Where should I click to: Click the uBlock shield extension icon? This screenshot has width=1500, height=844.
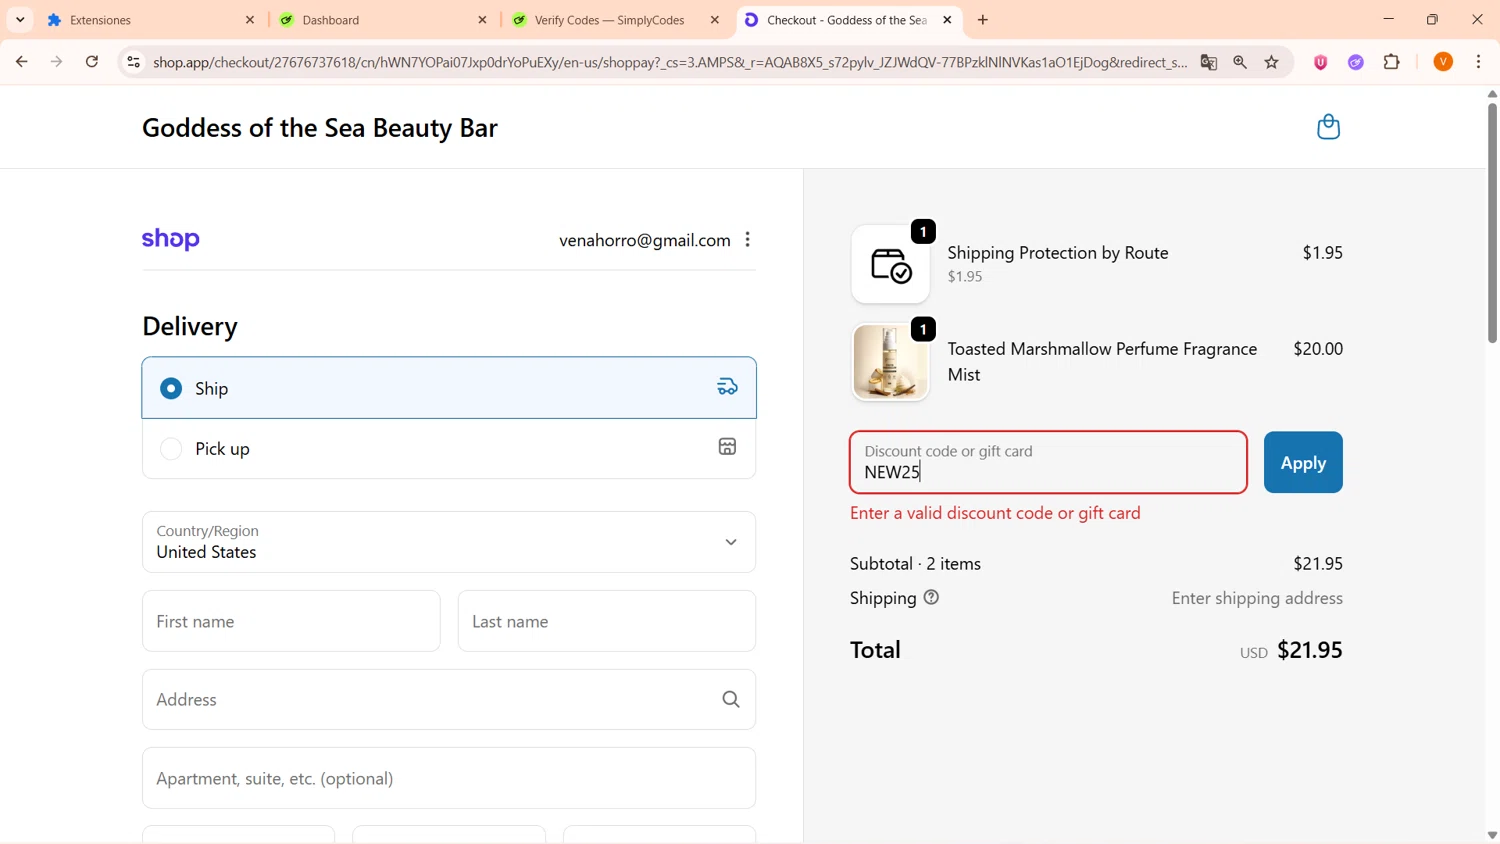tap(1320, 62)
